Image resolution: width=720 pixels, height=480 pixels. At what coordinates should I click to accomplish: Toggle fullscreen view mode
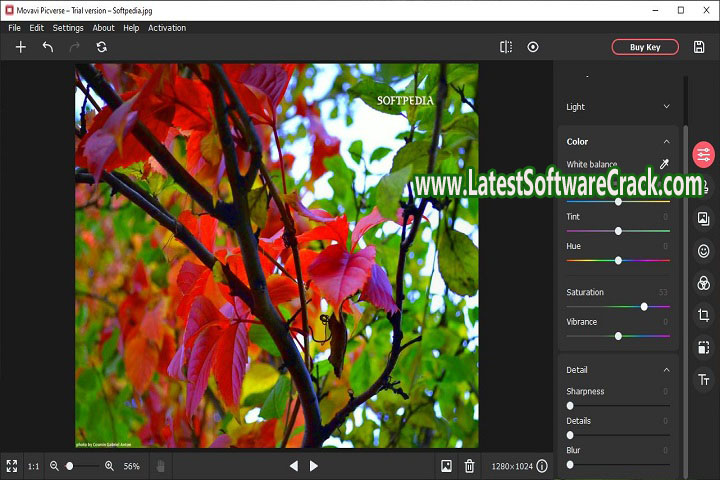point(12,466)
